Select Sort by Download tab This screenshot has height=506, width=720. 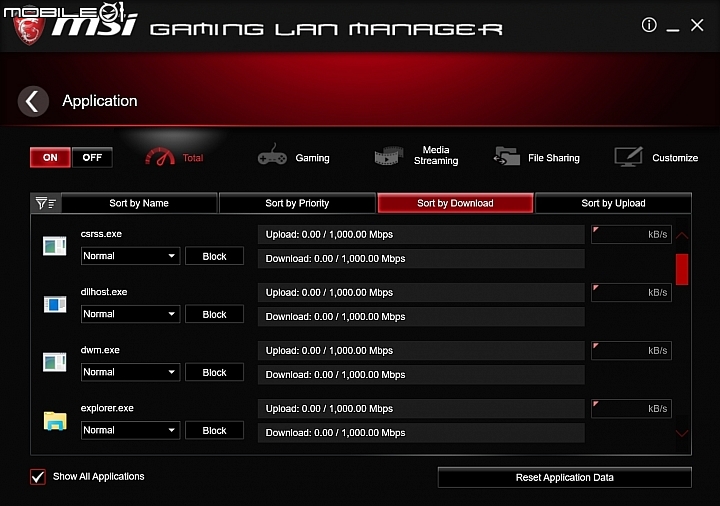point(455,203)
